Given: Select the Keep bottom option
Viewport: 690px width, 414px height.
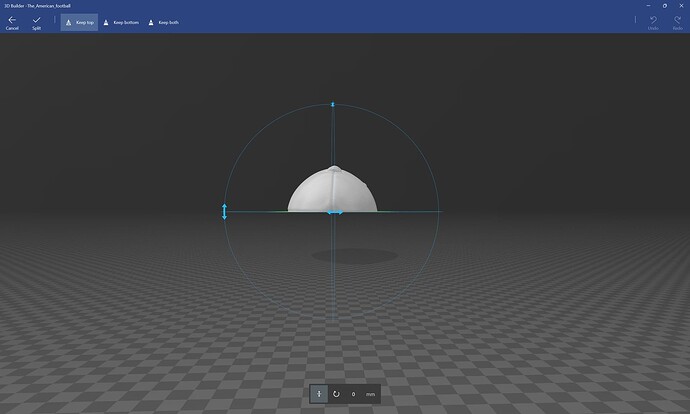Looking at the screenshot, I should (121, 22).
